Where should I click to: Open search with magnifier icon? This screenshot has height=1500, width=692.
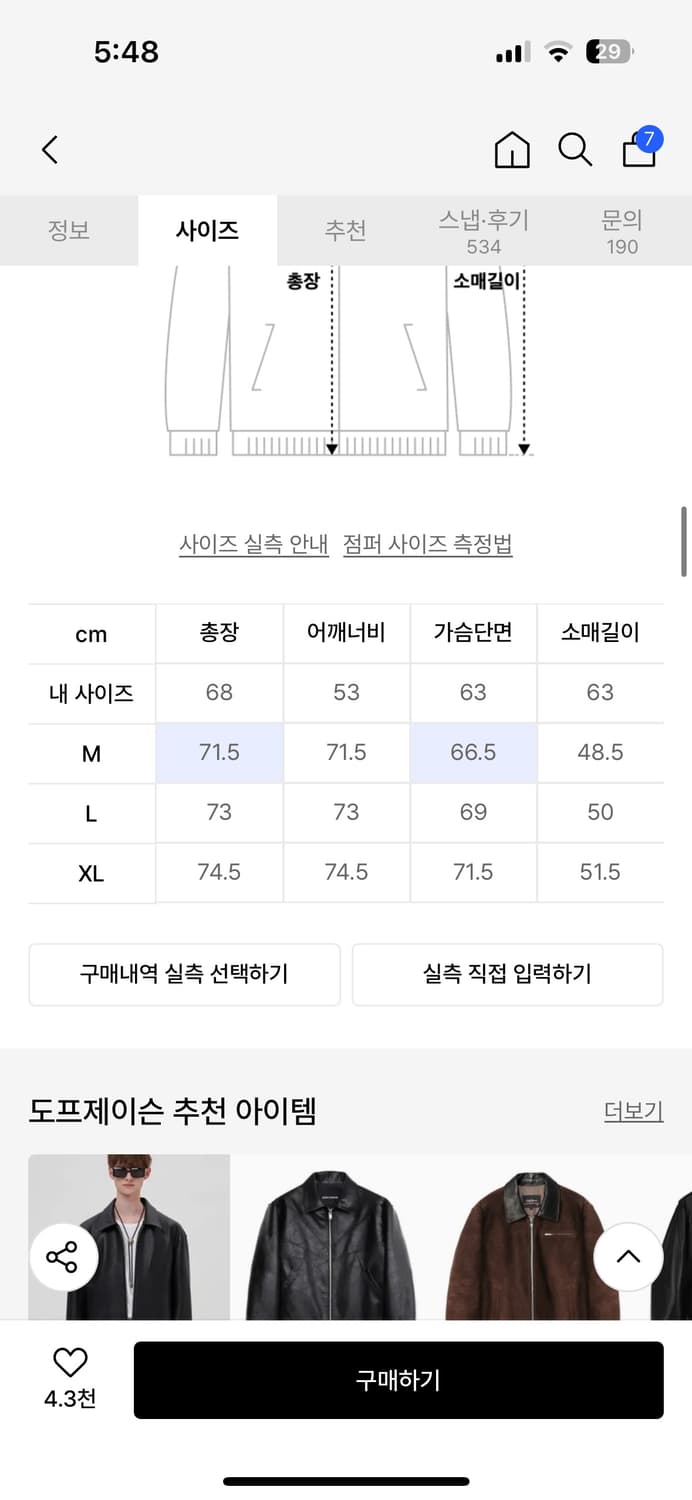pyautogui.click(x=575, y=150)
